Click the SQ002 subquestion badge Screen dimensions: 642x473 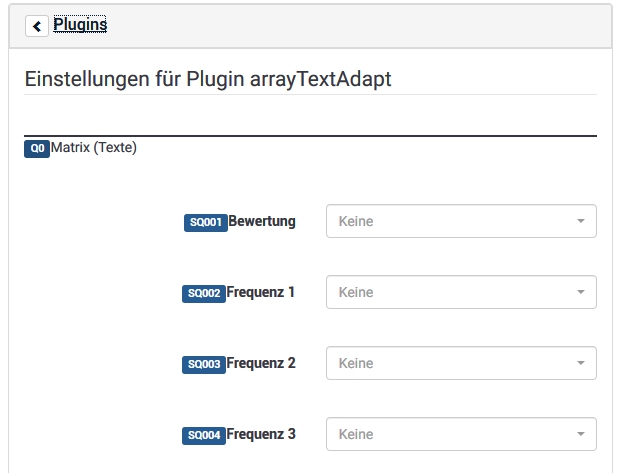[x=204, y=294]
